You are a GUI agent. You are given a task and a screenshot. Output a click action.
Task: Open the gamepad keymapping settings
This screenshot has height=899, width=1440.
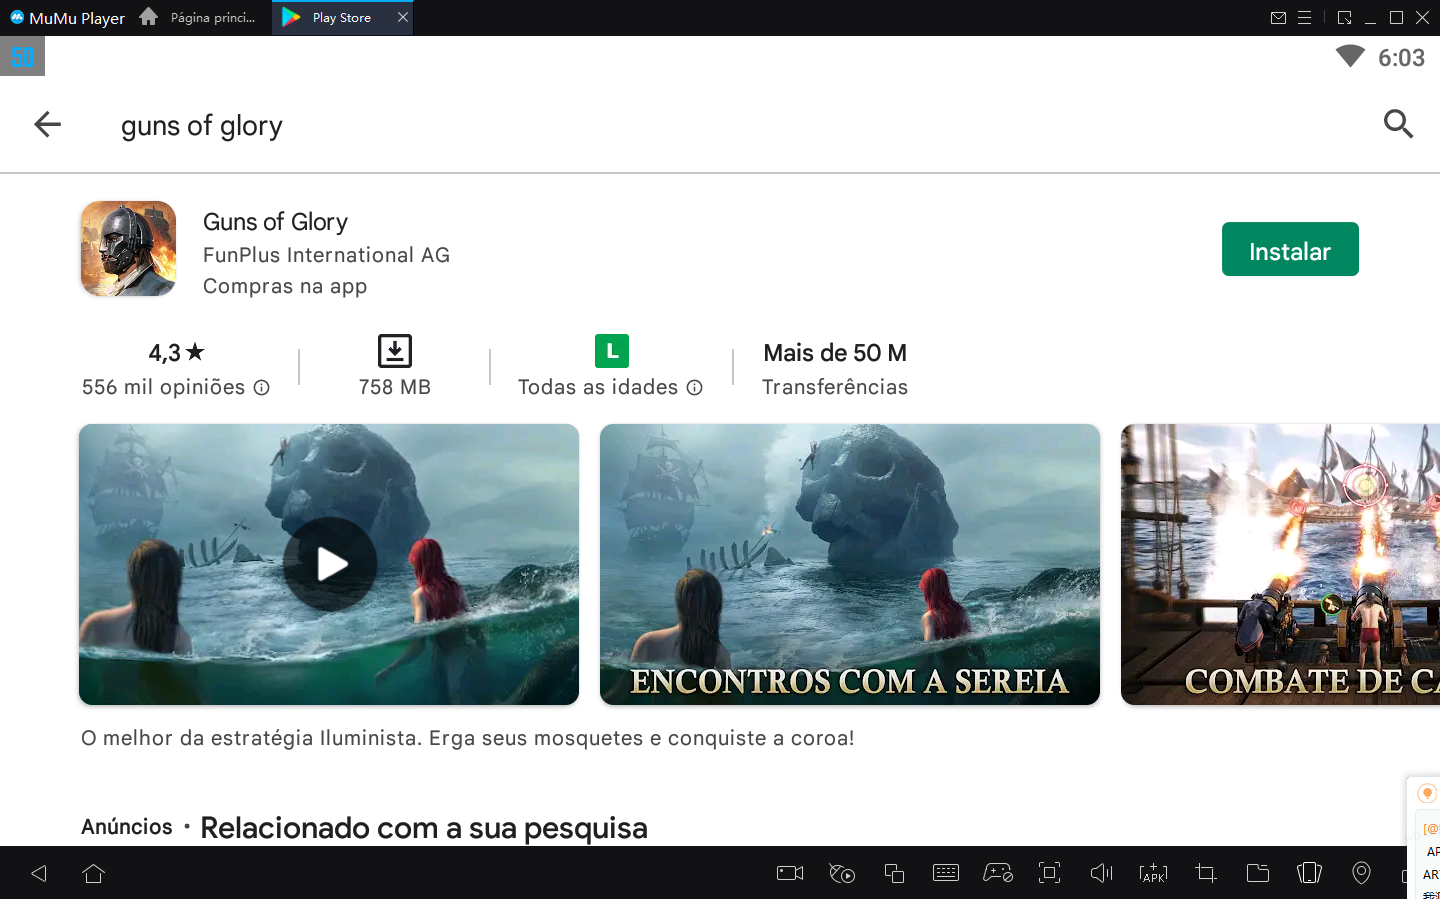click(998, 873)
